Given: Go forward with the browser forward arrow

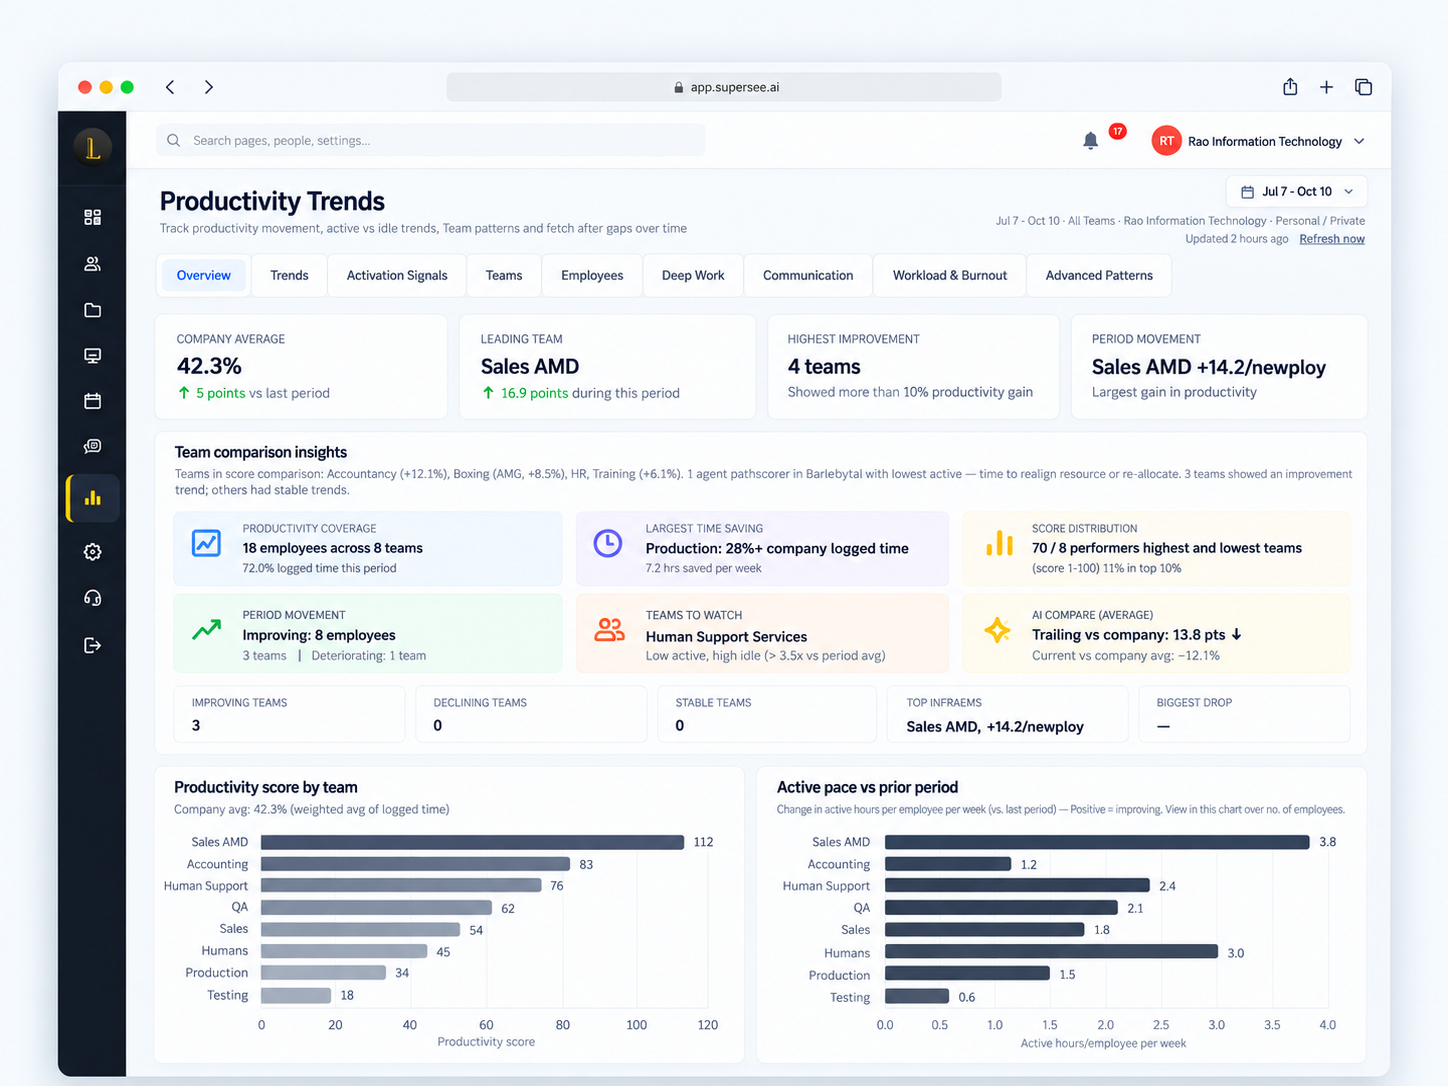Looking at the screenshot, I should coord(208,87).
